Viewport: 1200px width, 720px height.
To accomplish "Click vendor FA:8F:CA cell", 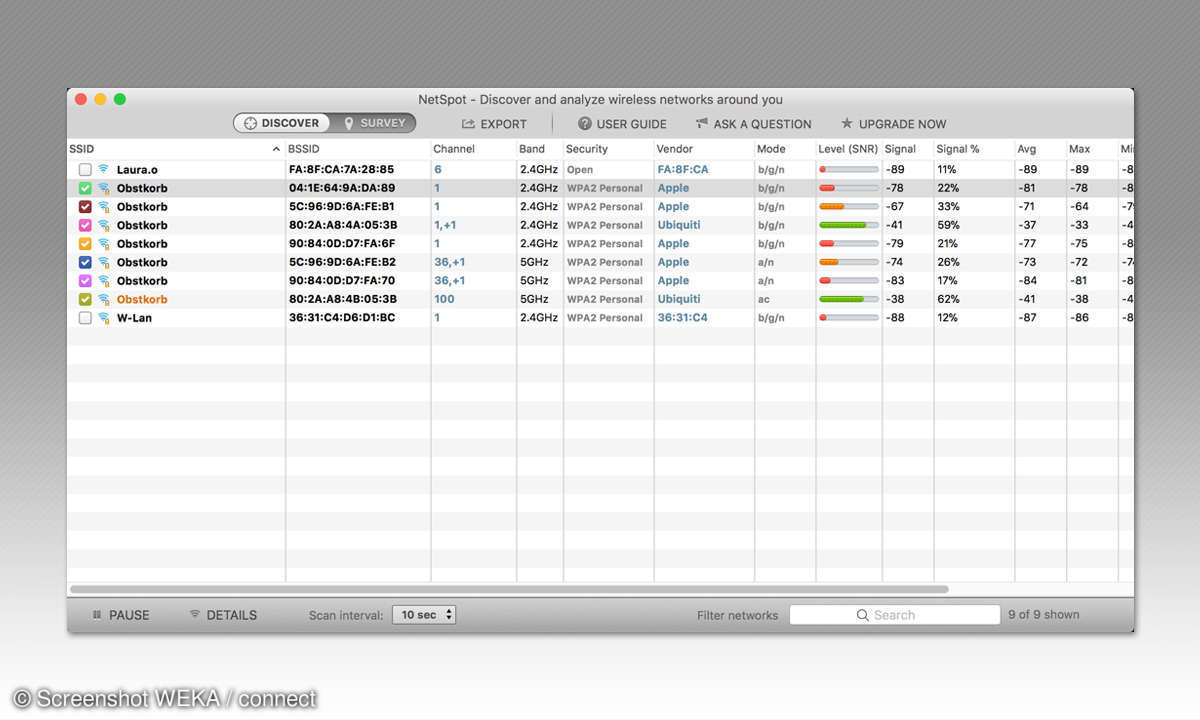I will point(683,170).
